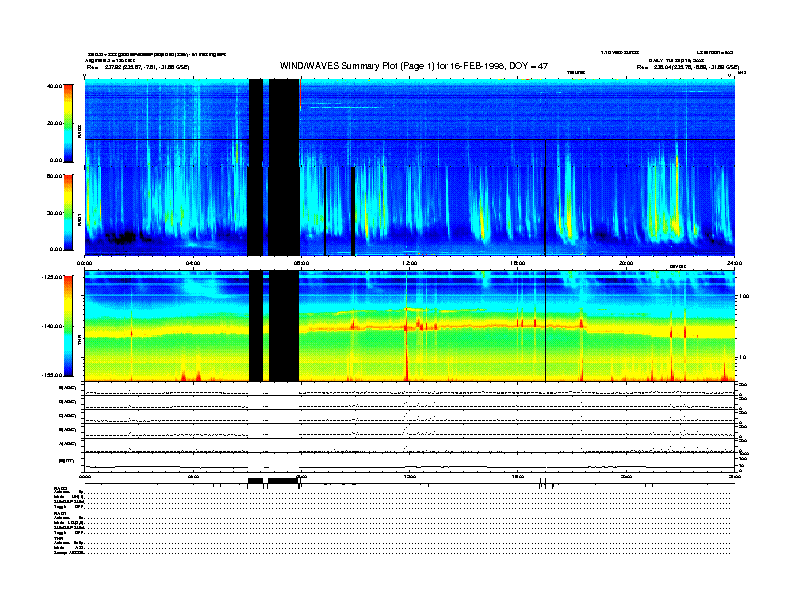Select the 24:00 label under the RAD1 spectrogram
This screenshot has height=612, width=792.
(x=734, y=262)
